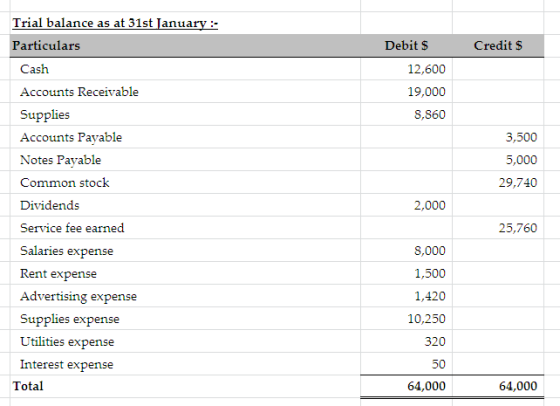Select the credit value 25,760

click(x=518, y=228)
